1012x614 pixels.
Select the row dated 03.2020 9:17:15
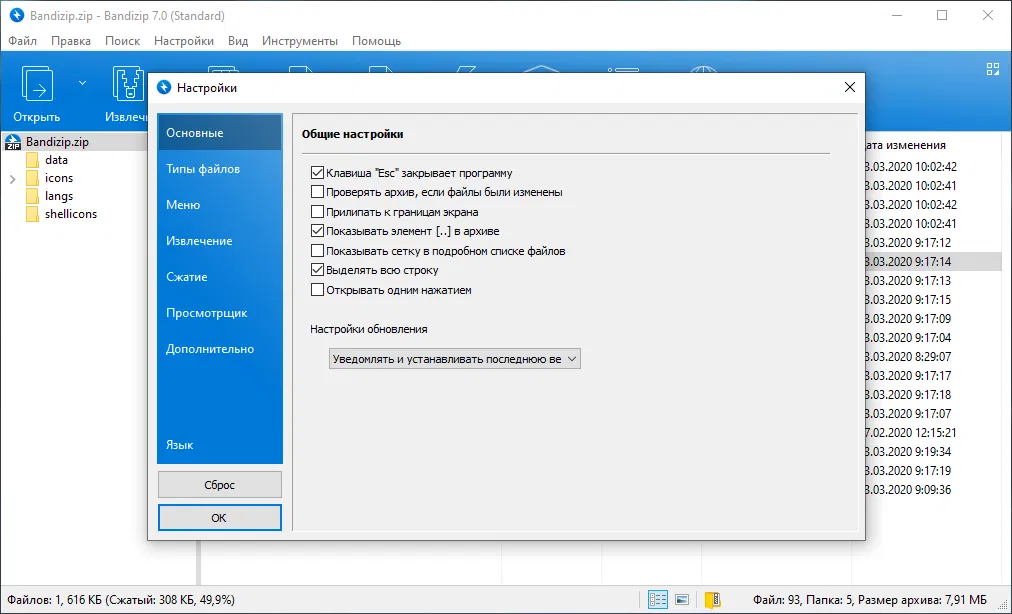pyautogui.click(x=933, y=300)
